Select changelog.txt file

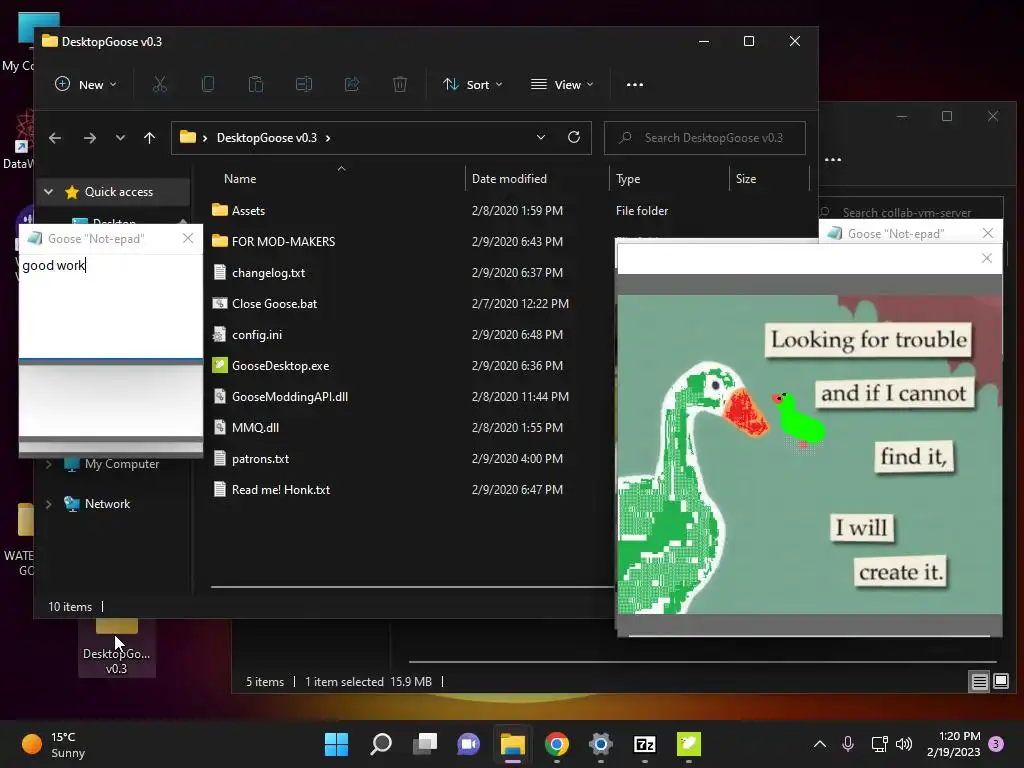[268, 273]
